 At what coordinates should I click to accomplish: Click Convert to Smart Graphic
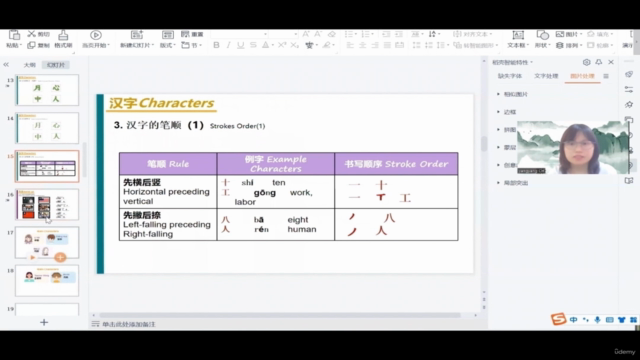476,45
